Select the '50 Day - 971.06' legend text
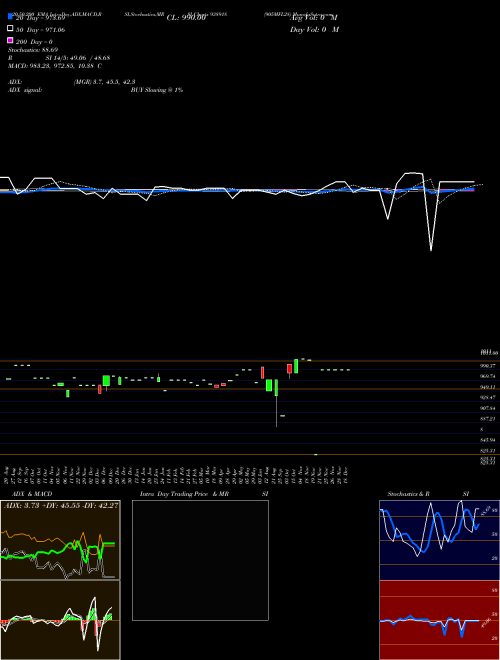 [40, 30]
